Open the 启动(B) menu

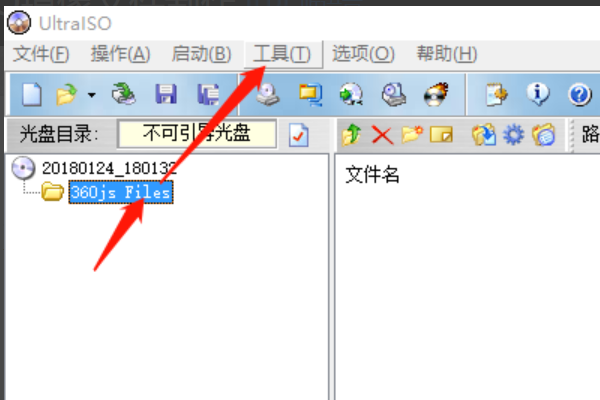point(201,54)
